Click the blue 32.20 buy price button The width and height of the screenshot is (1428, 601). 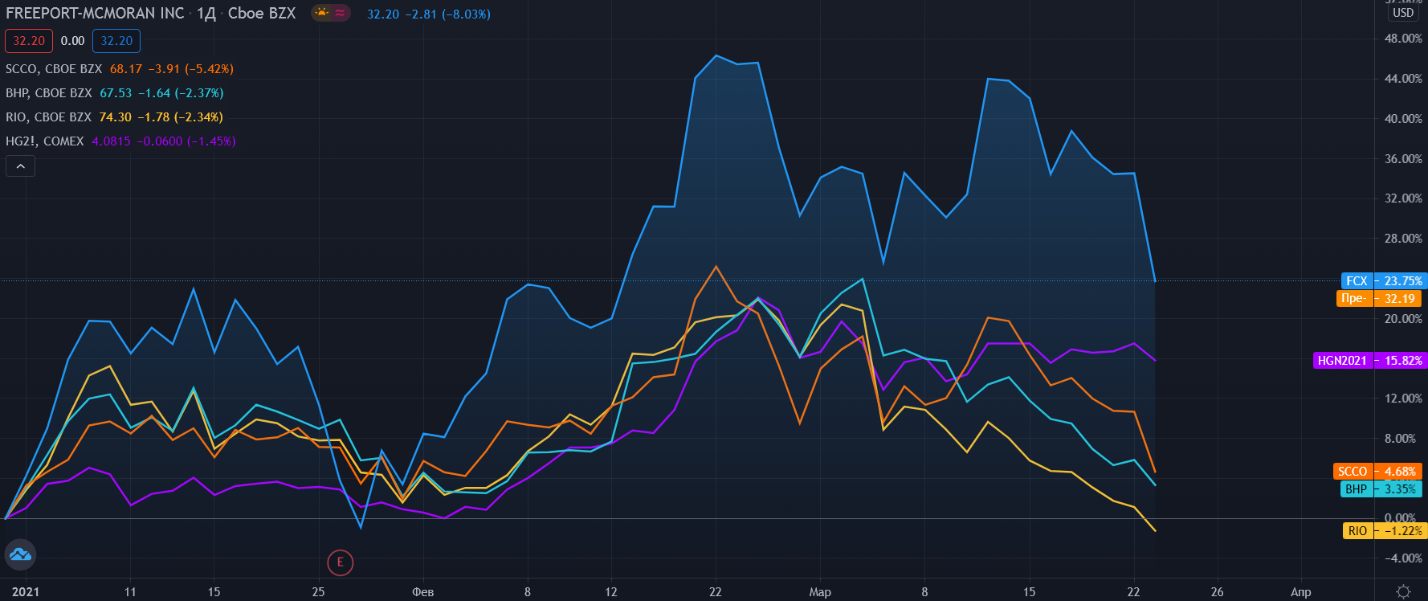coord(116,41)
